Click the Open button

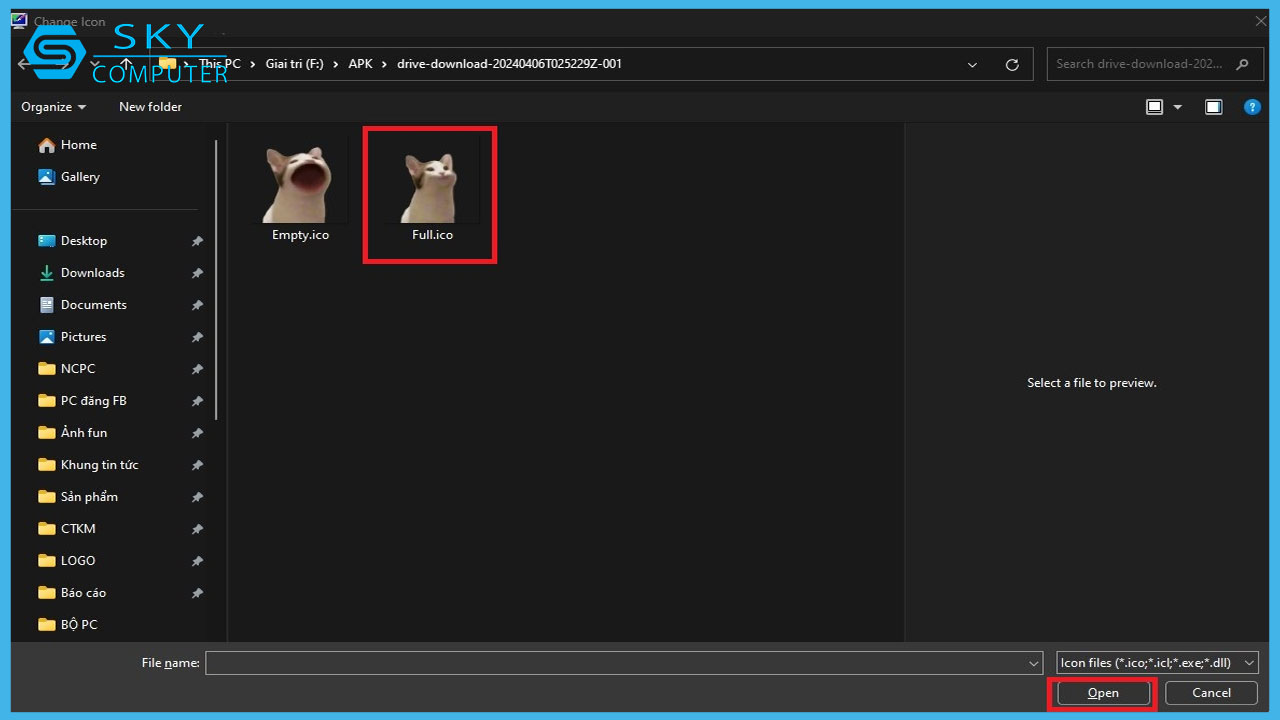1103,693
